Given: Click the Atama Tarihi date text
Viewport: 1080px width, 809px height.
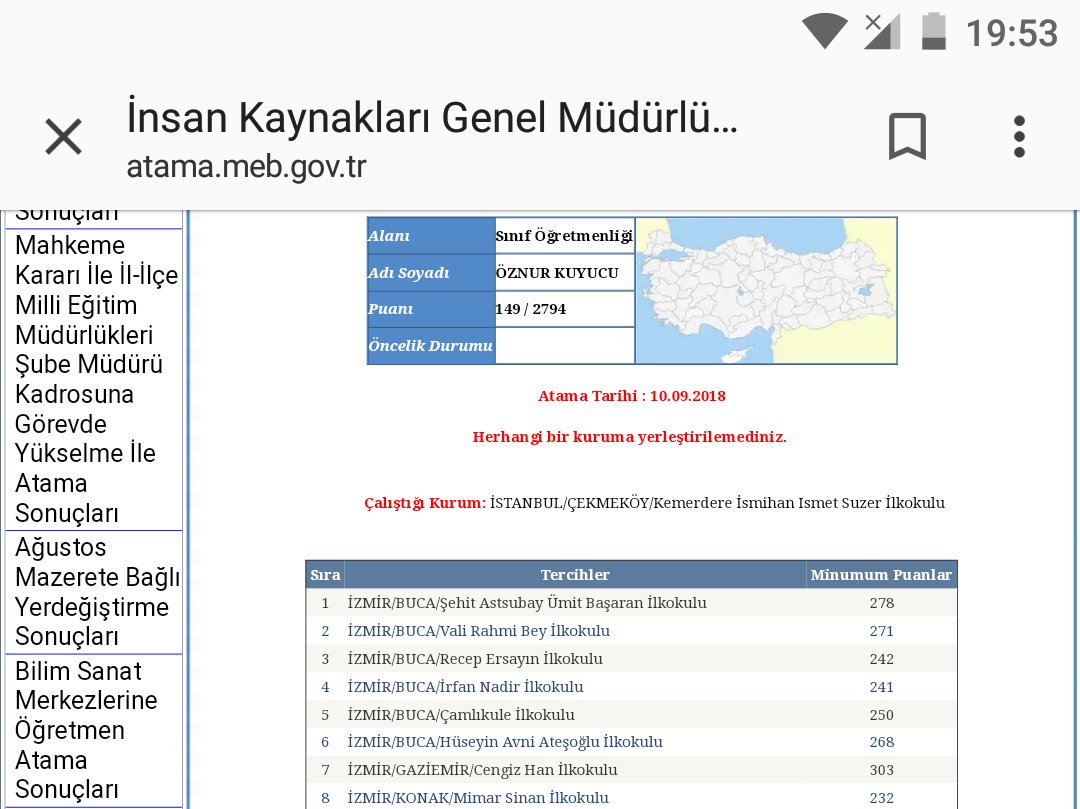Looking at the screenshot, I should (632, 396).
